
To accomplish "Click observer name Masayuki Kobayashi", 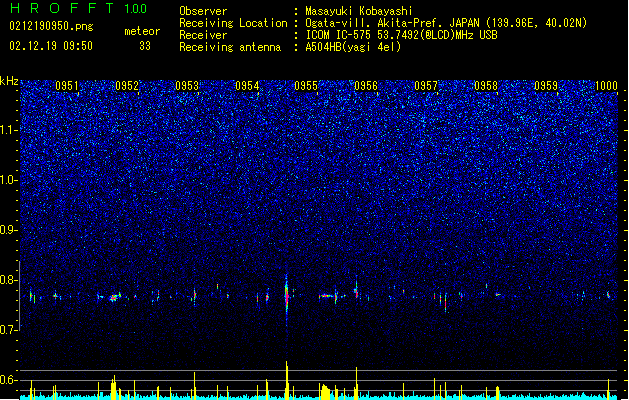I will [359, 11].
